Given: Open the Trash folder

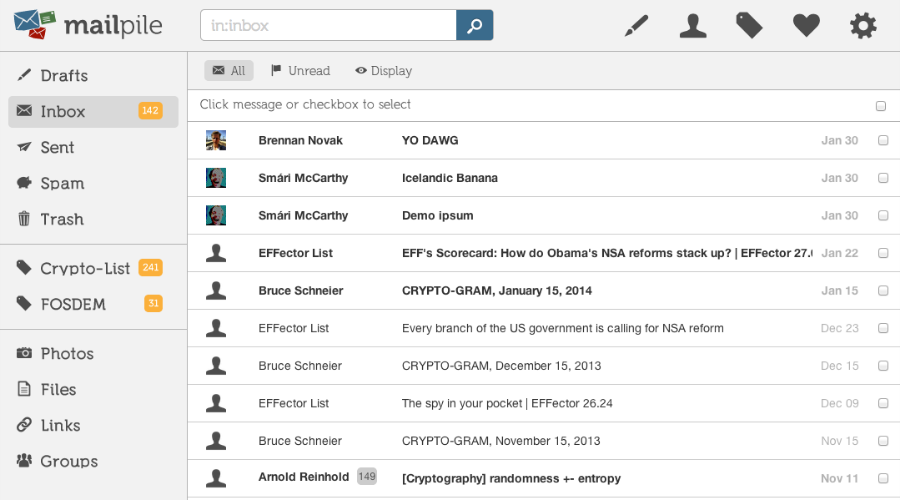Looking at the screenshot, I should [93, 219].
